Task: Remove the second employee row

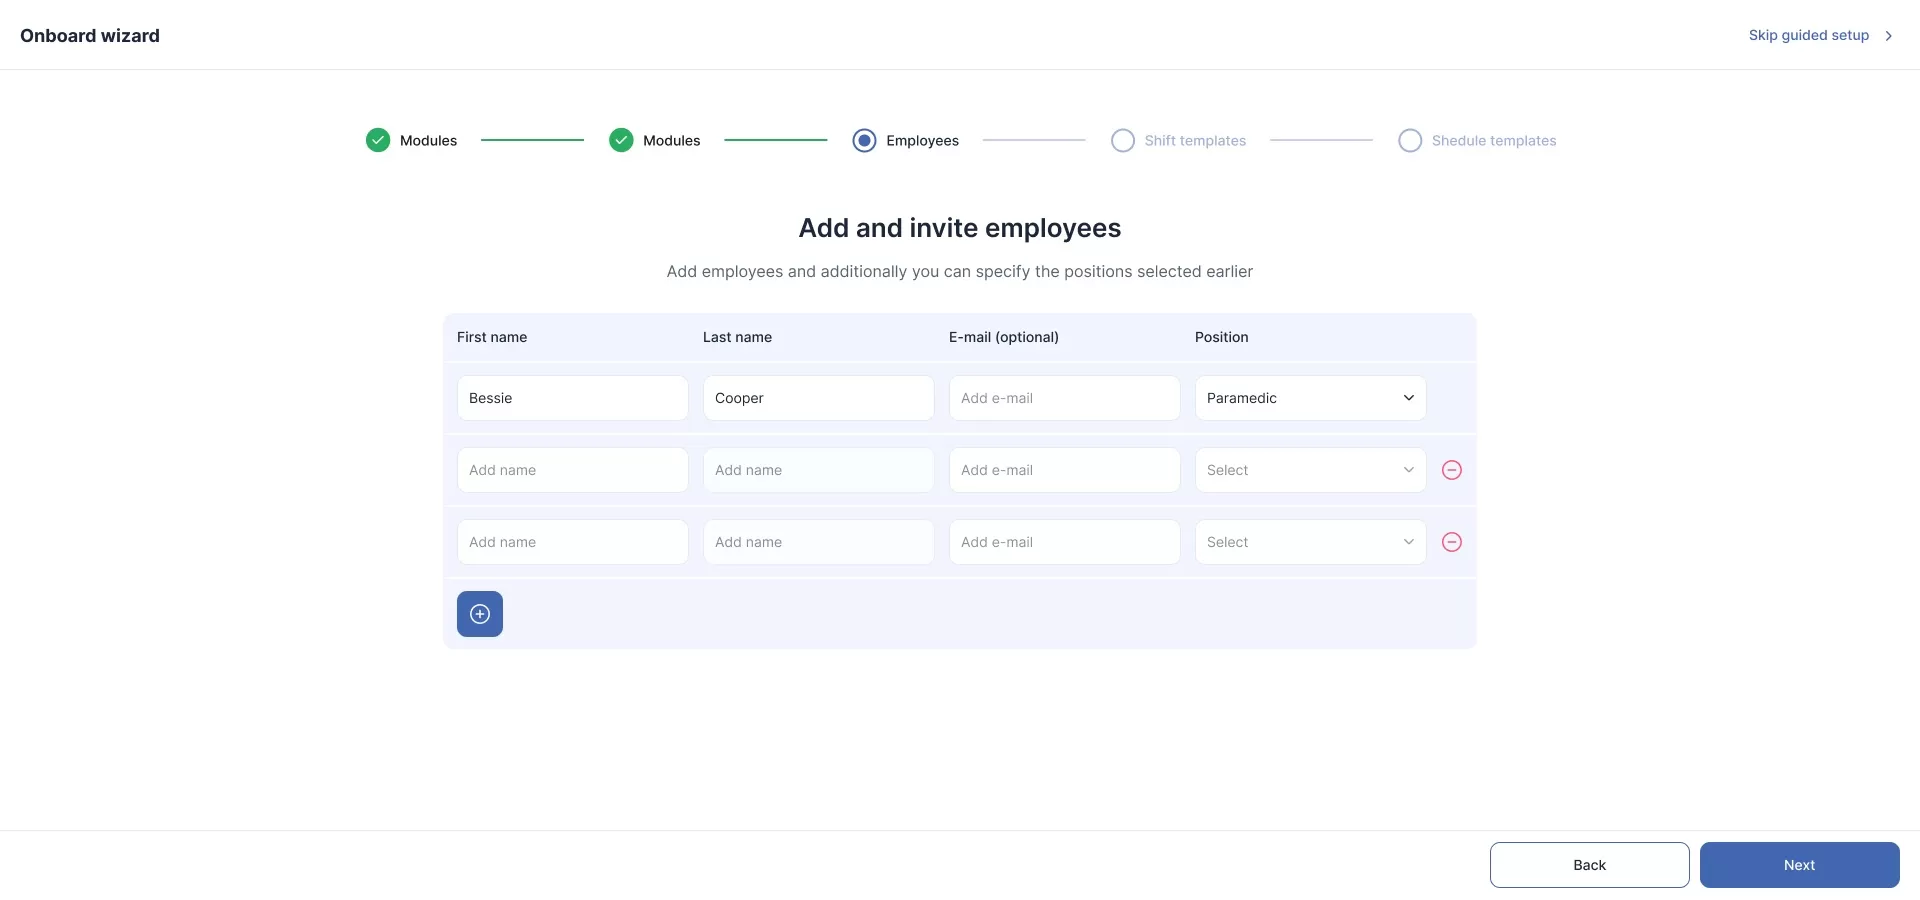Action: tap(1452, 470)
